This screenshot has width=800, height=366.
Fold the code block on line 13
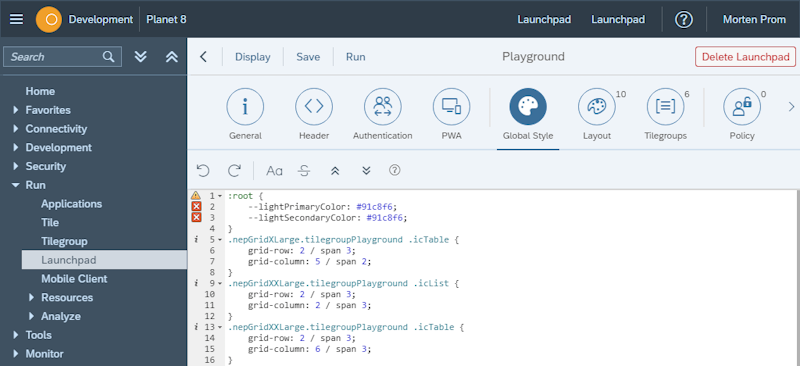click(220, 327)
